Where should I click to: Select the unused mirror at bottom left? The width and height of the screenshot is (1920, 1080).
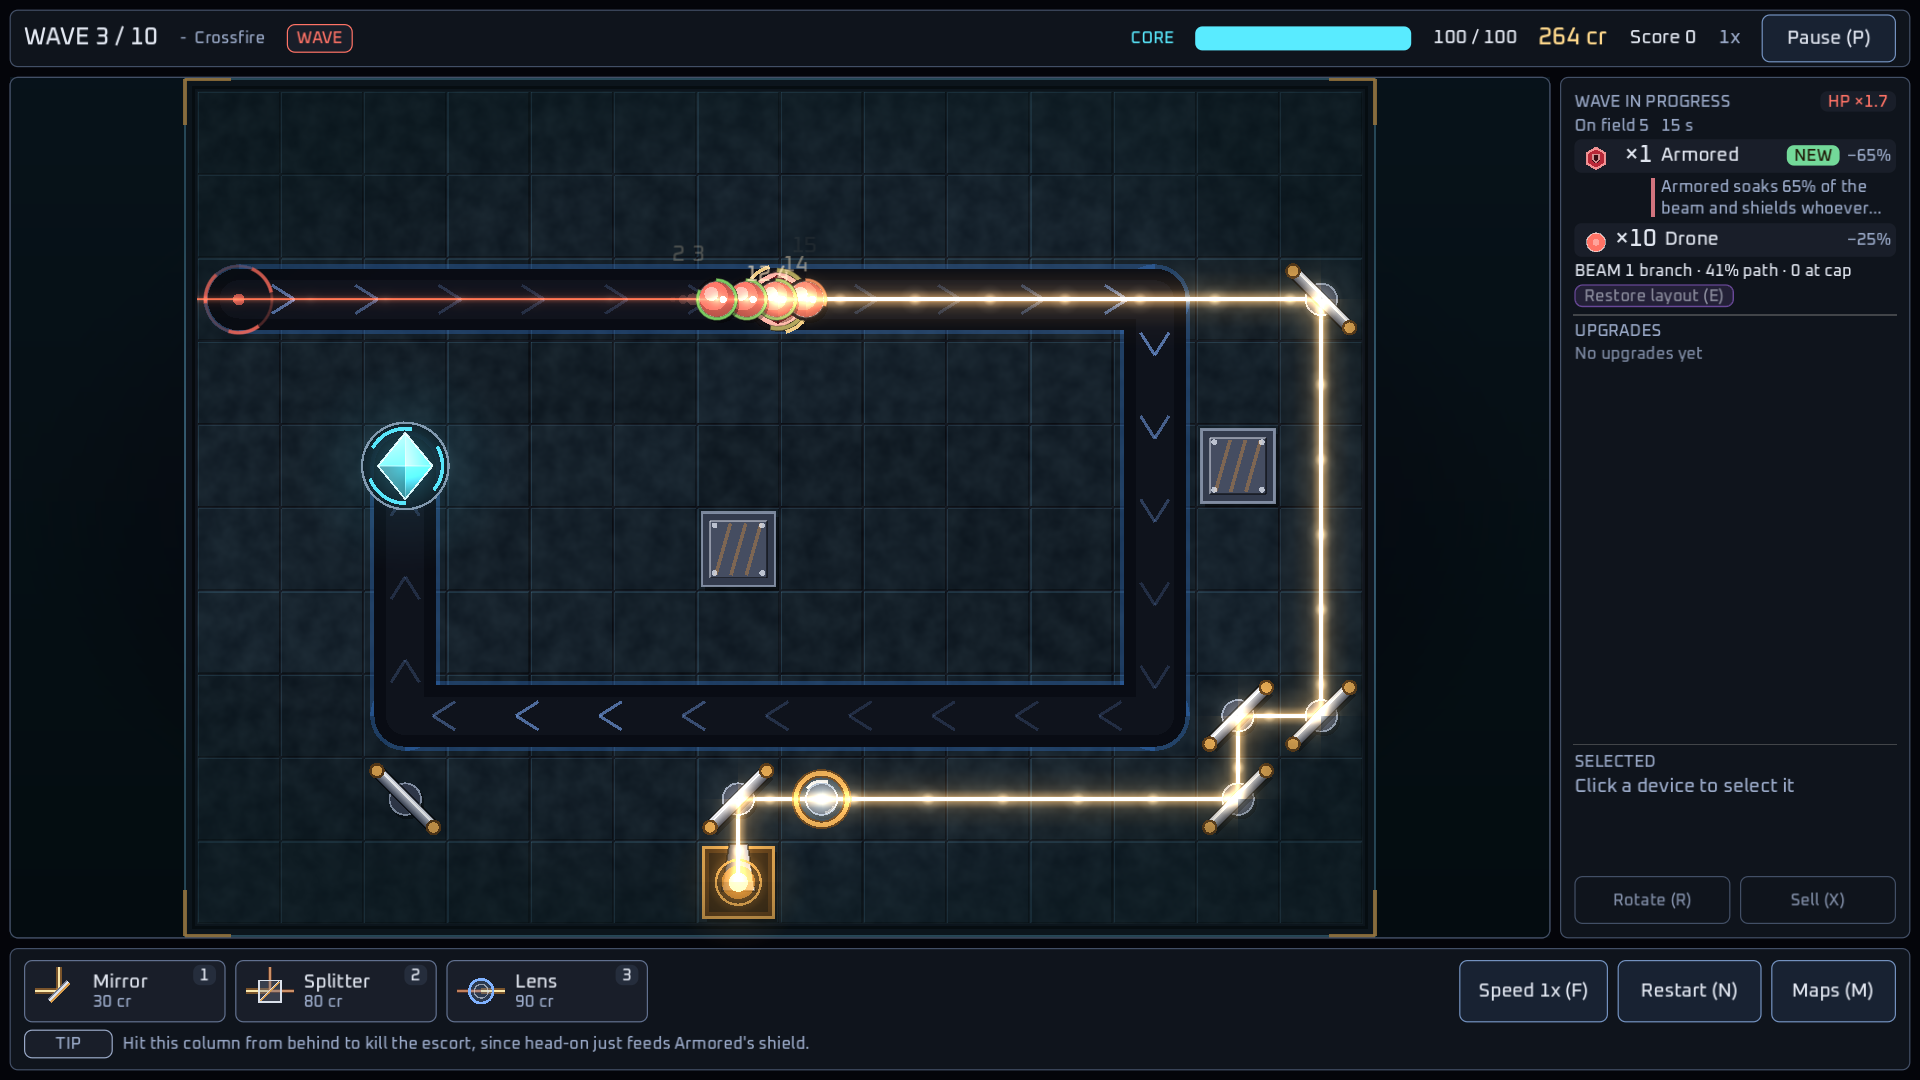[x=405, y=799]
